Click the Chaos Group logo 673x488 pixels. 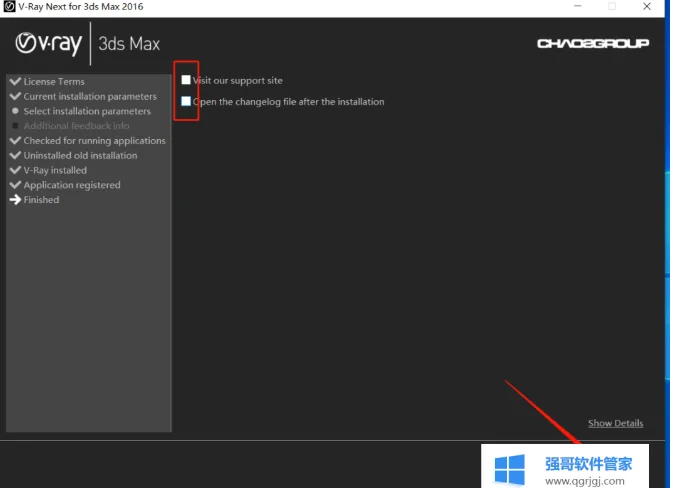[593, 43]
